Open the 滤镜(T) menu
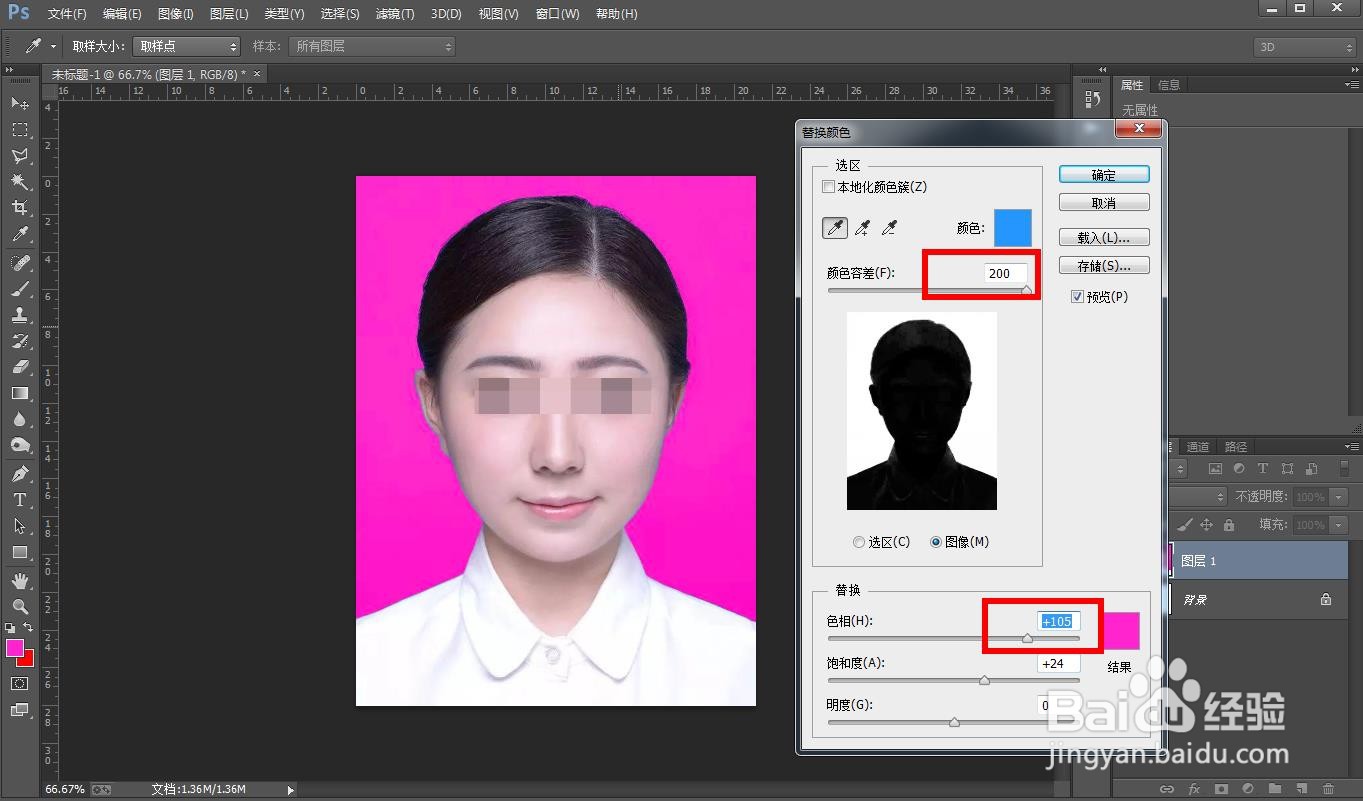Screen dimensions: 1363x801 click(394, 14)
